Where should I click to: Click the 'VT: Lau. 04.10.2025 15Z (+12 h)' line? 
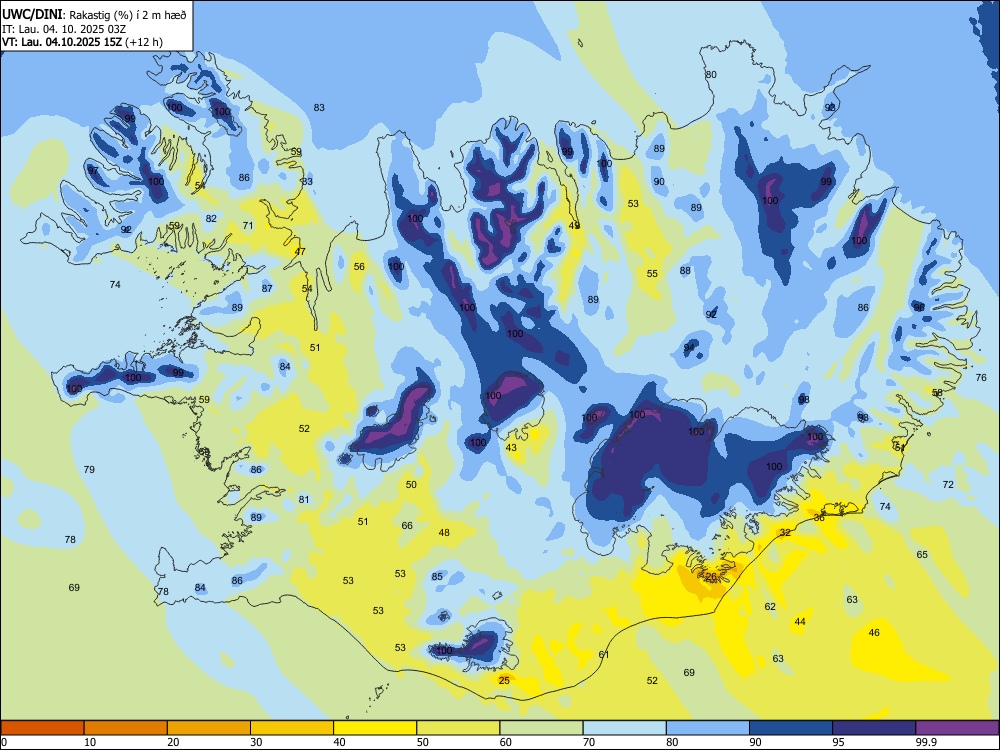pyautogui.click(x=82, y=42)
